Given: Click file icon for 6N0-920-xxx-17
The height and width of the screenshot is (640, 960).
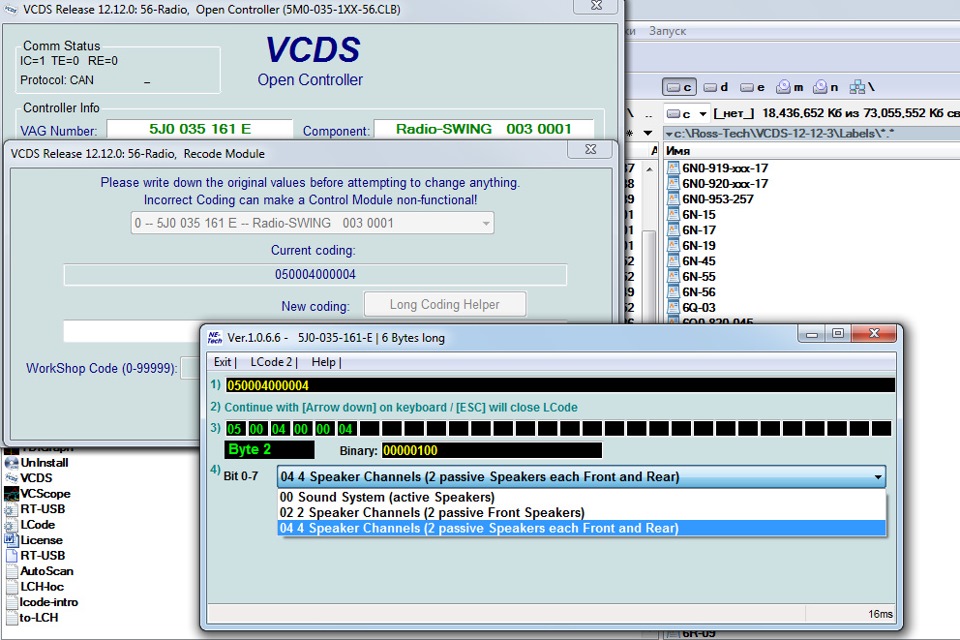Looking at the screenshot, I should coord(673,183).
